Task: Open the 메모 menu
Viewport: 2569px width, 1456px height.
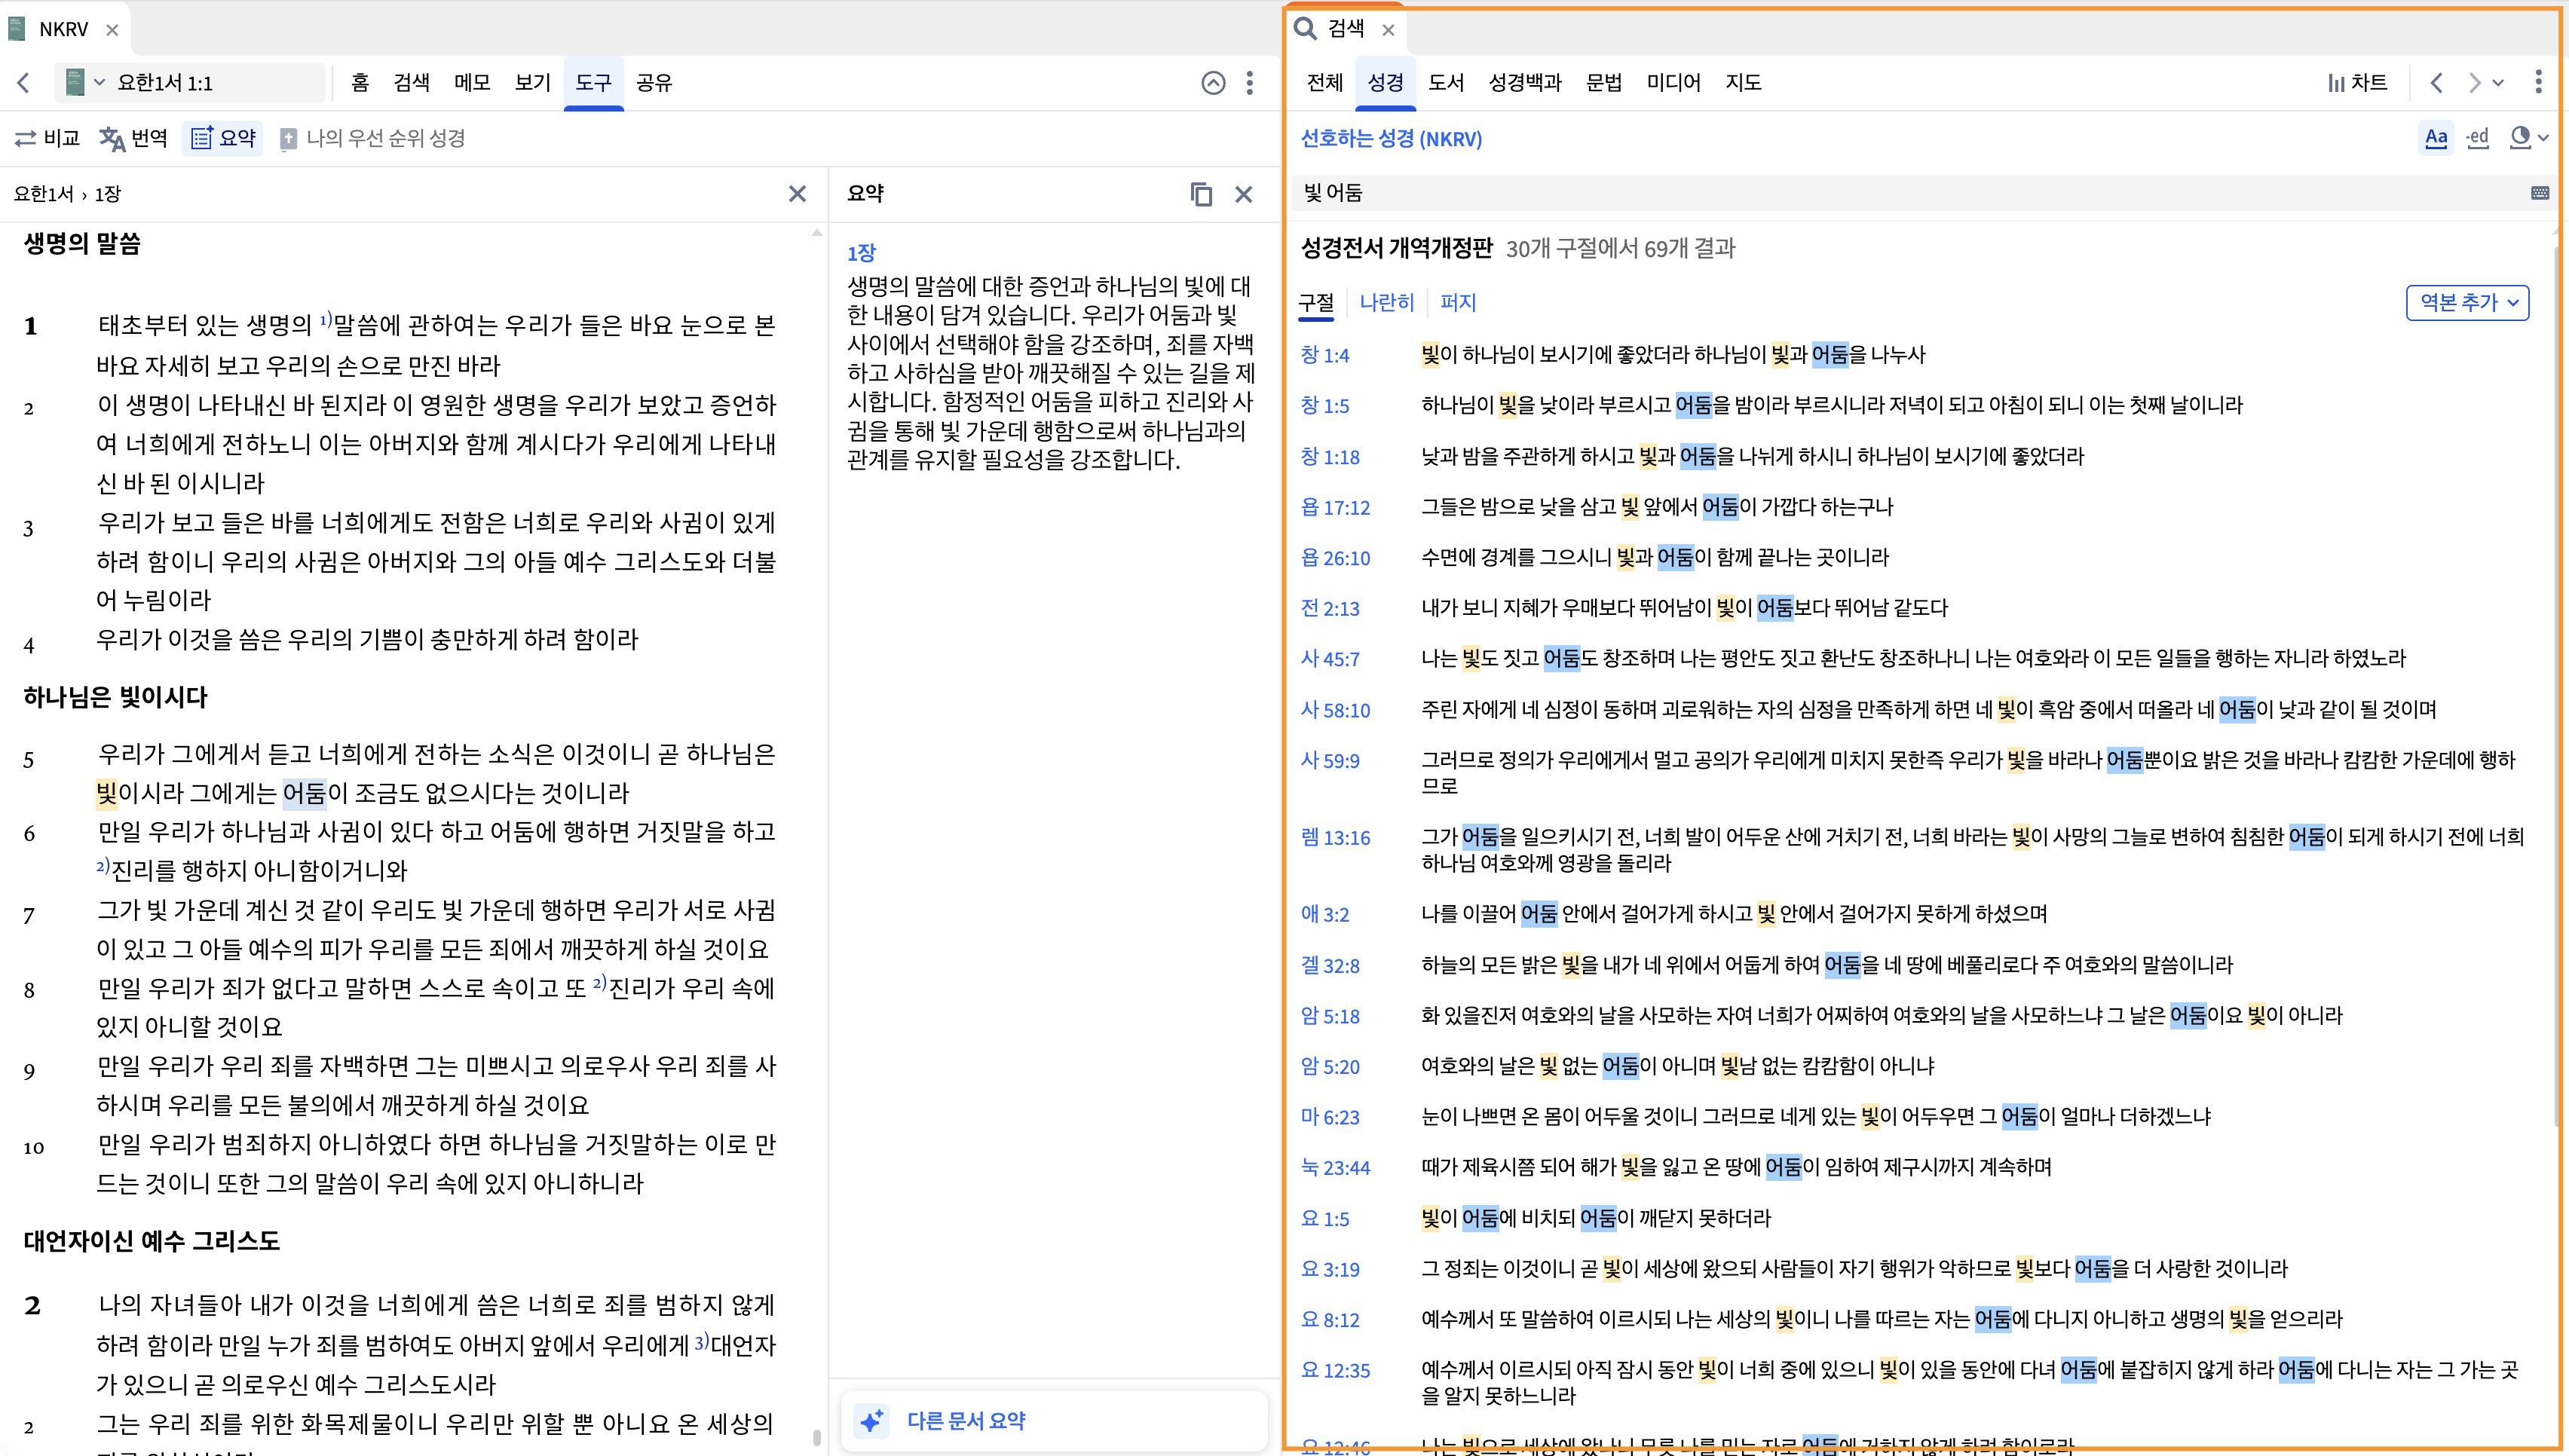Action: point(472,83)
